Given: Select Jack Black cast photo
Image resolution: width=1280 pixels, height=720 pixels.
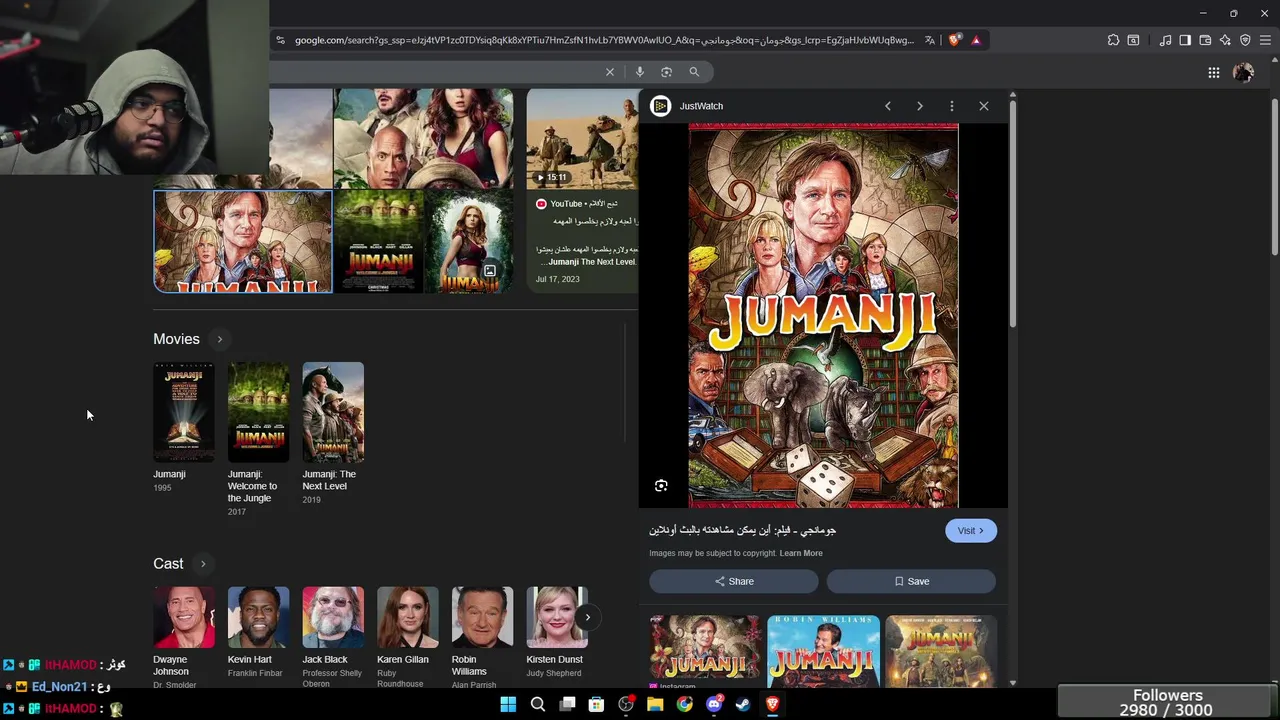Looking at the screenshot, I should pos(333,617).
